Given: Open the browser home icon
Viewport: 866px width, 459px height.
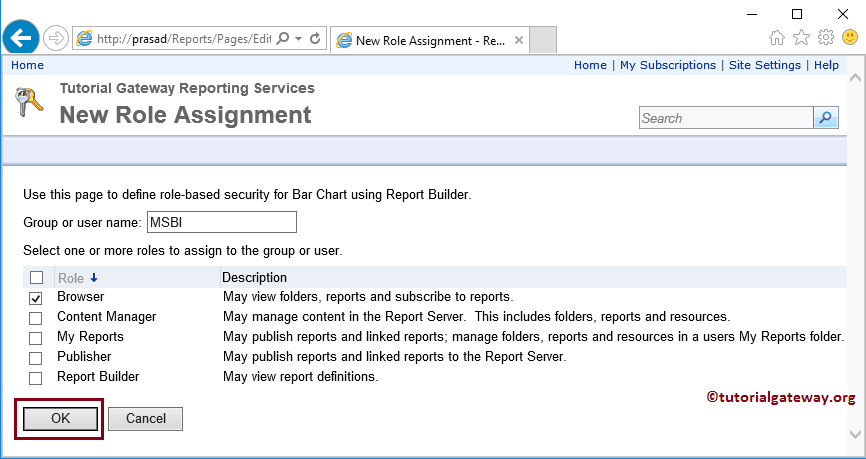Looking at the screenshot, I should (x=777, y=38).
